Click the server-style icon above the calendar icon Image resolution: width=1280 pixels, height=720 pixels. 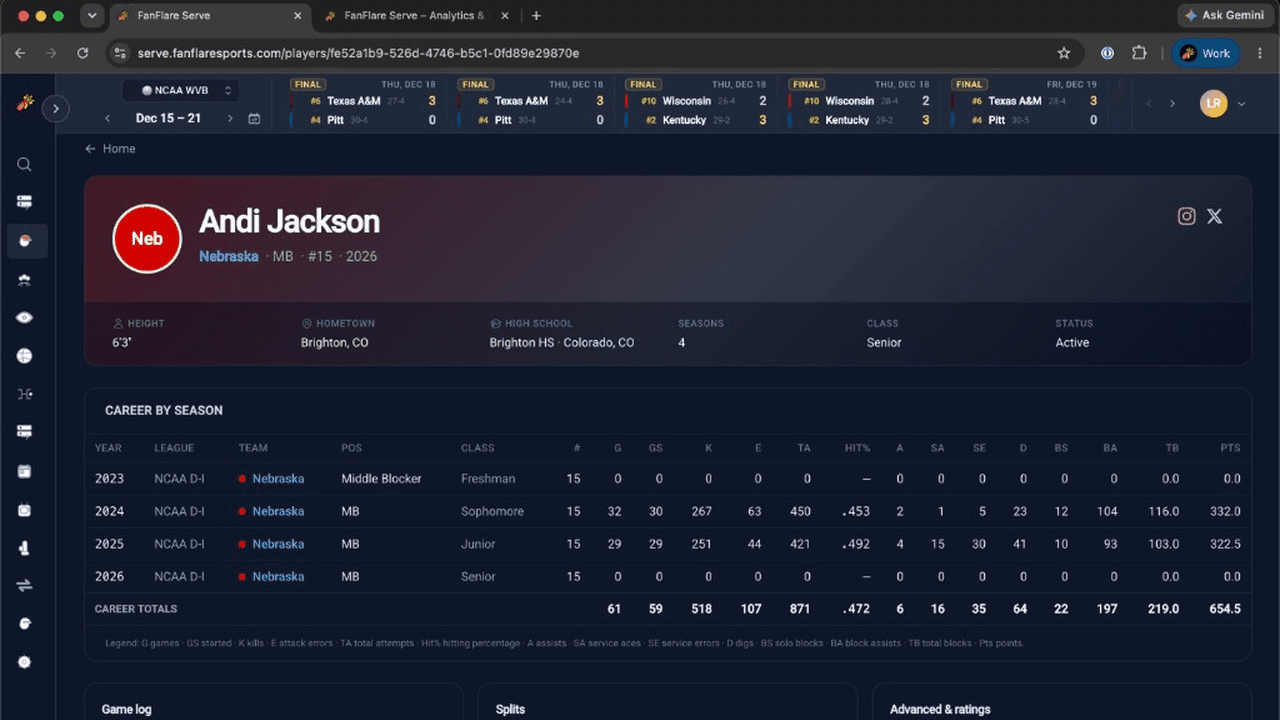25,432
